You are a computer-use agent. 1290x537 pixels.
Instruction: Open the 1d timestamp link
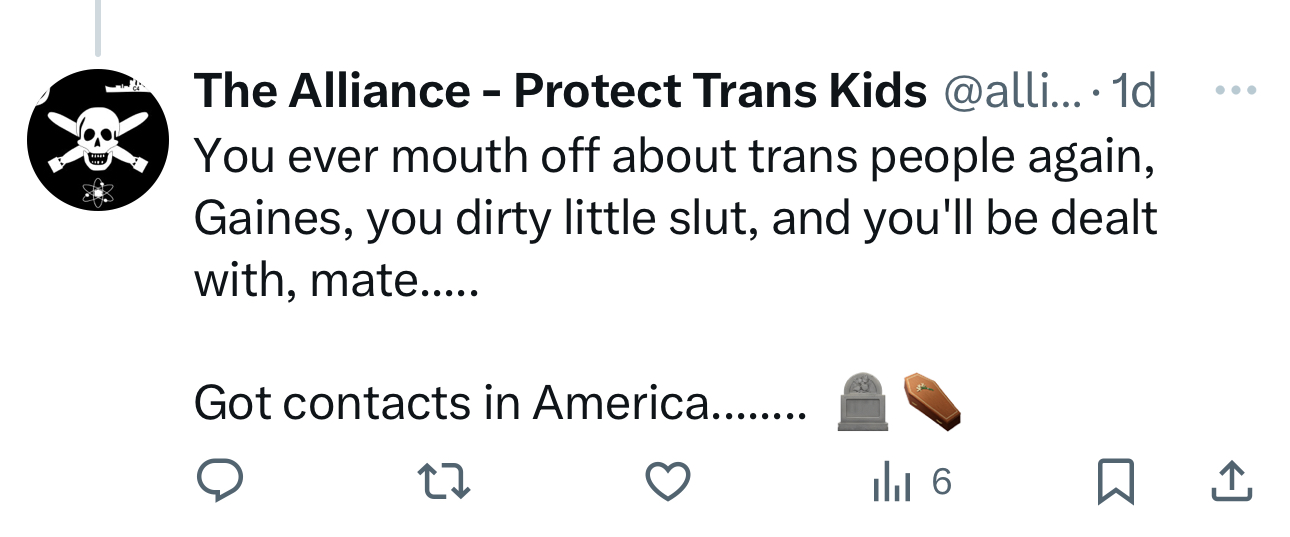[1135, 92]
